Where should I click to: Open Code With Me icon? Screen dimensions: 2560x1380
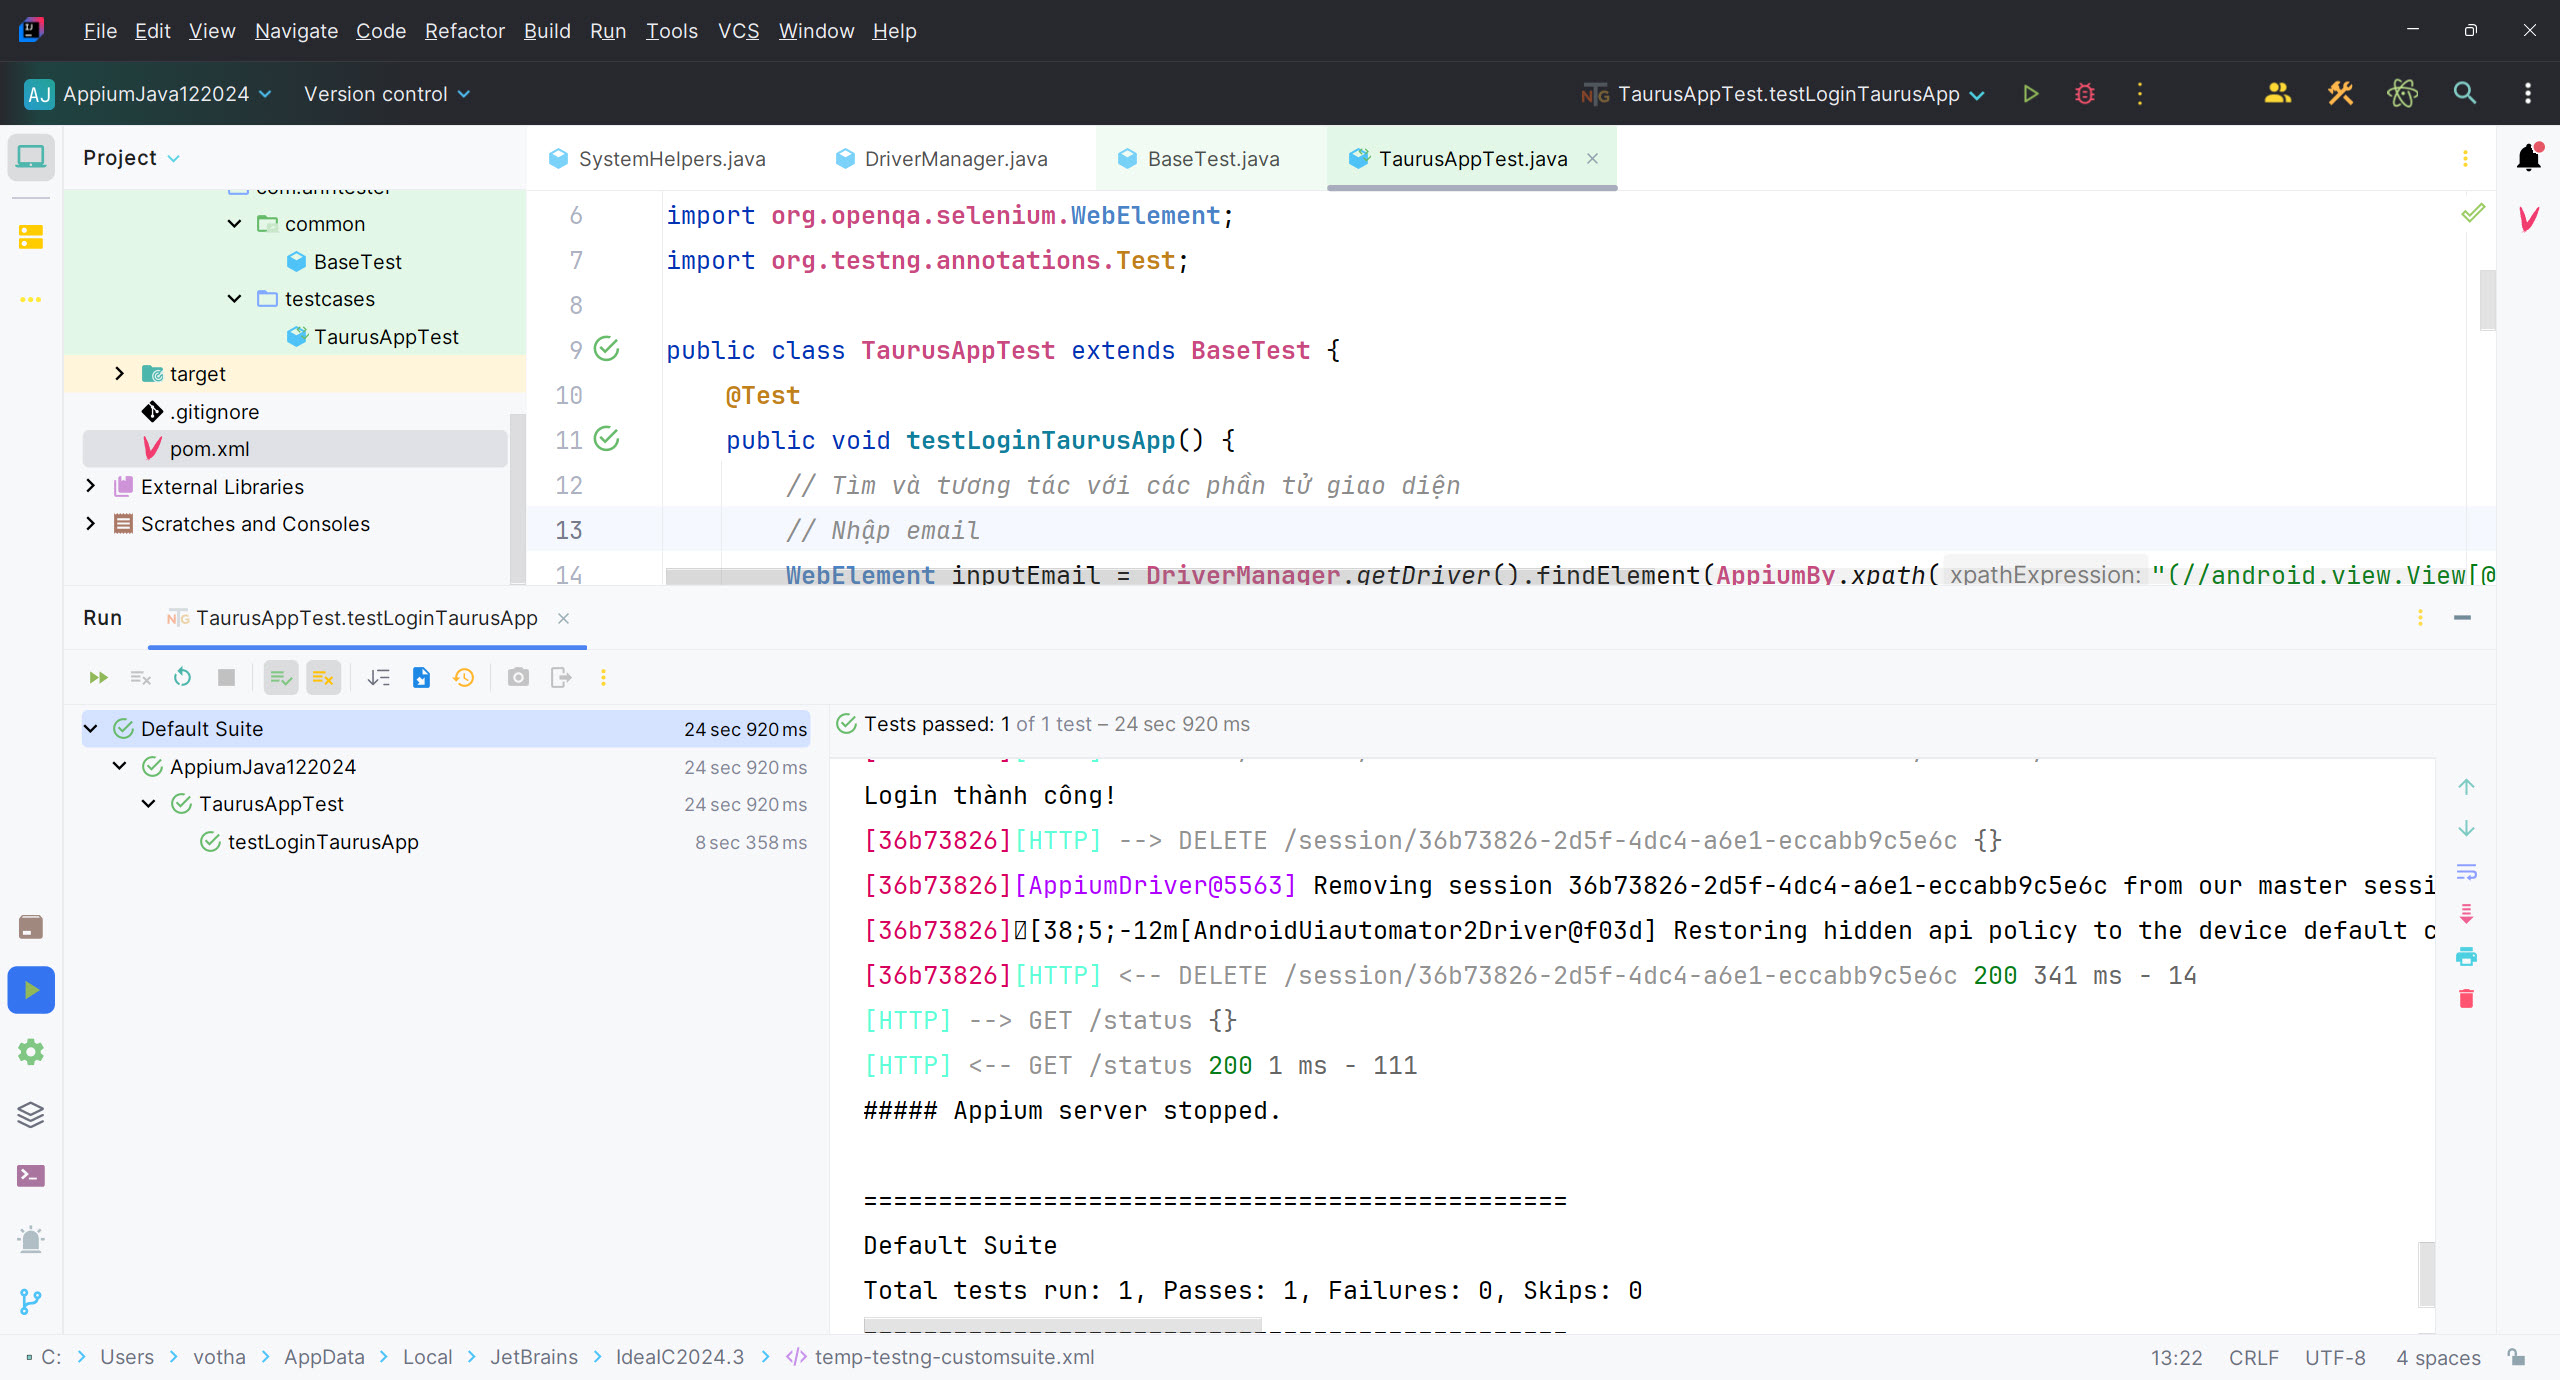tap(2277, 94)
